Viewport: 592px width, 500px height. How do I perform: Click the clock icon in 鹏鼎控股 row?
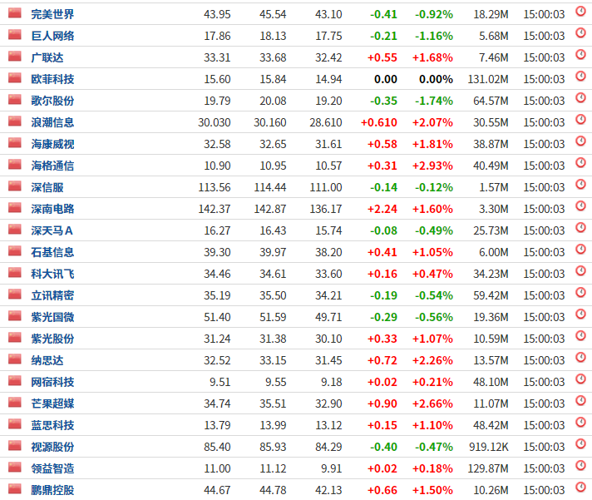coord(580,488)
